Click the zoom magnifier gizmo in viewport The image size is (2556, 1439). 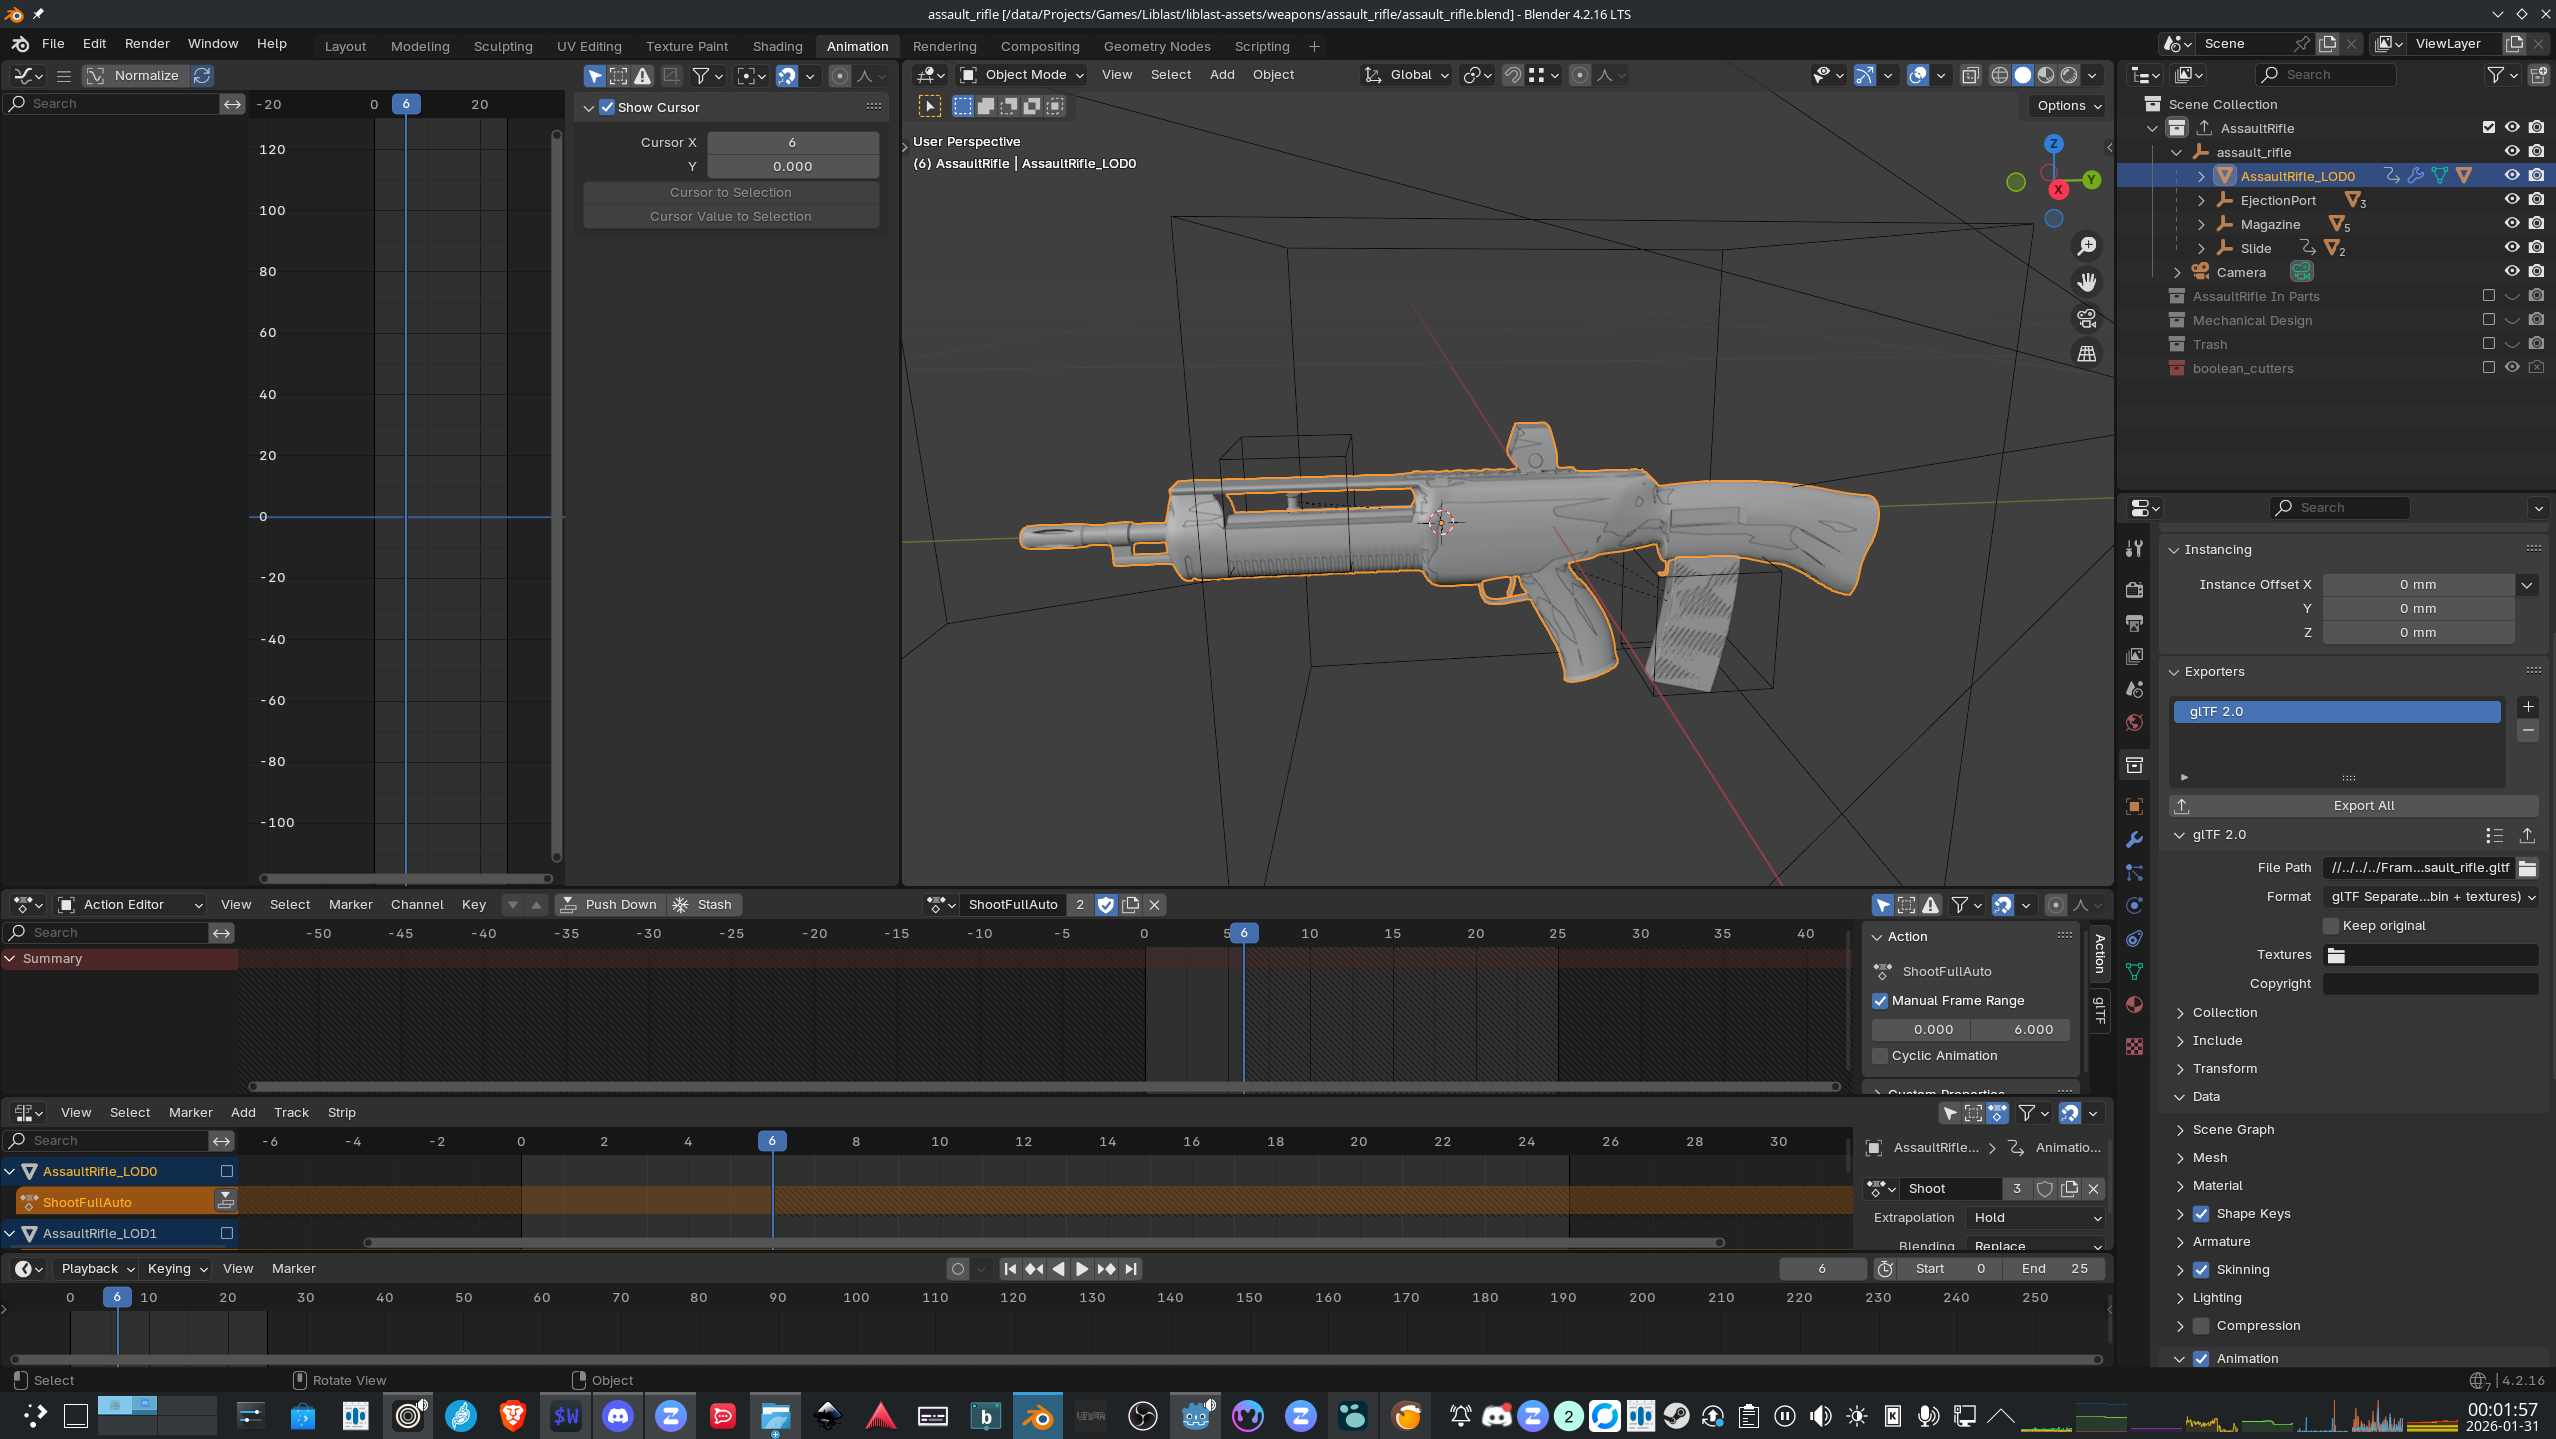[2087, 246]
